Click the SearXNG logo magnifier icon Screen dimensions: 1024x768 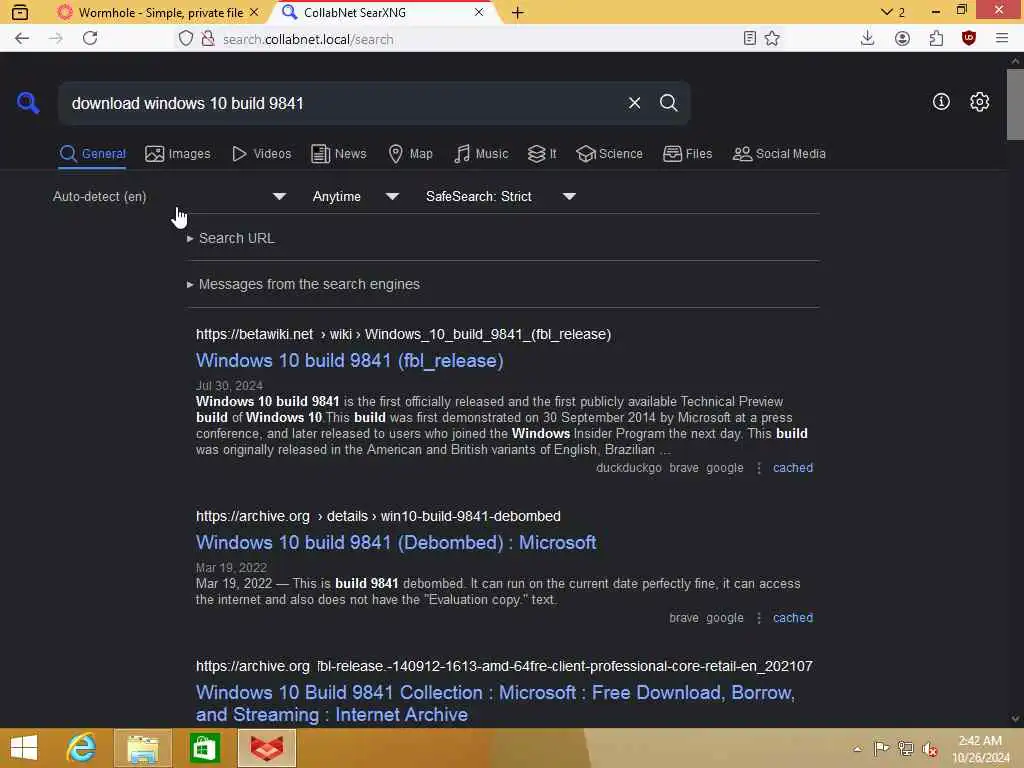pos(28,103)
